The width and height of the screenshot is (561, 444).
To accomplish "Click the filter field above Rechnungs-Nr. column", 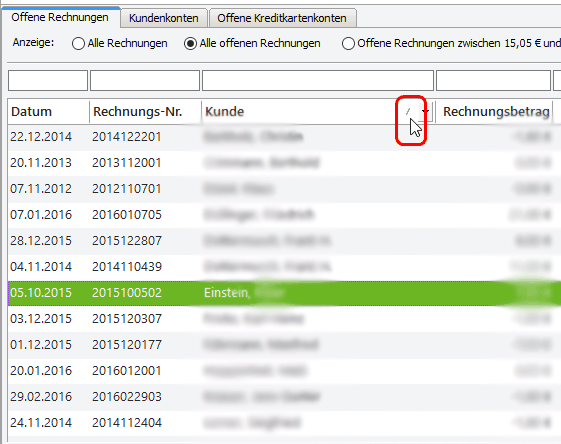I will [145, 80].
